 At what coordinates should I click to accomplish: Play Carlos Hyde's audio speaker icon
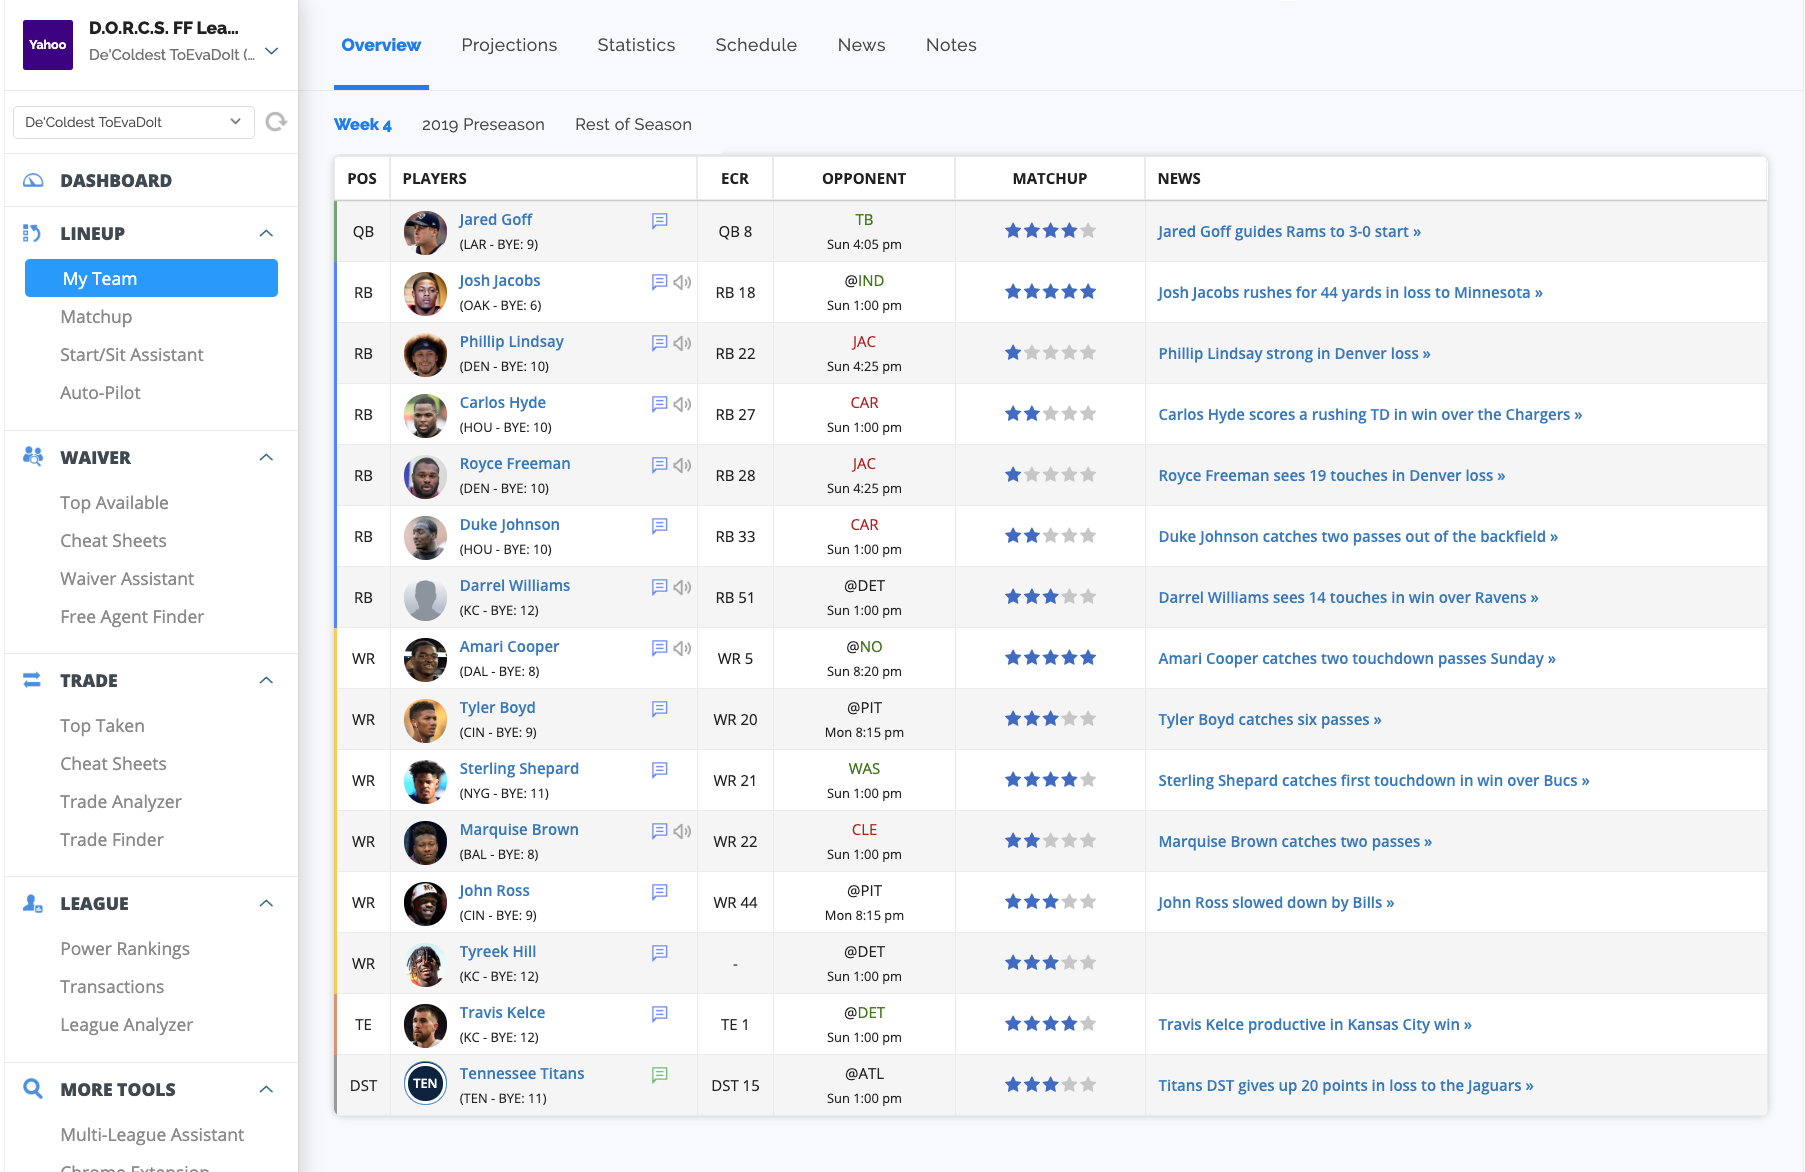[683, 404]
